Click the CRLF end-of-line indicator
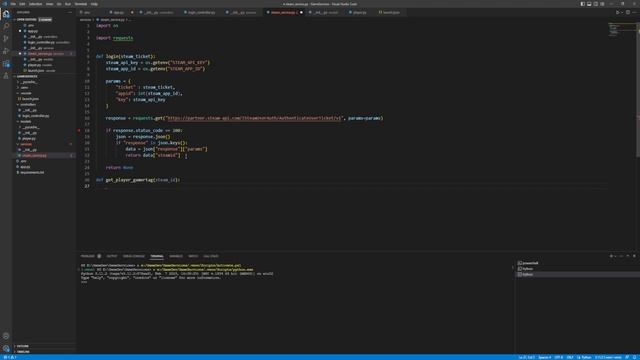The width and height of the screenshot is (640, 360). [x=570, y=357]
